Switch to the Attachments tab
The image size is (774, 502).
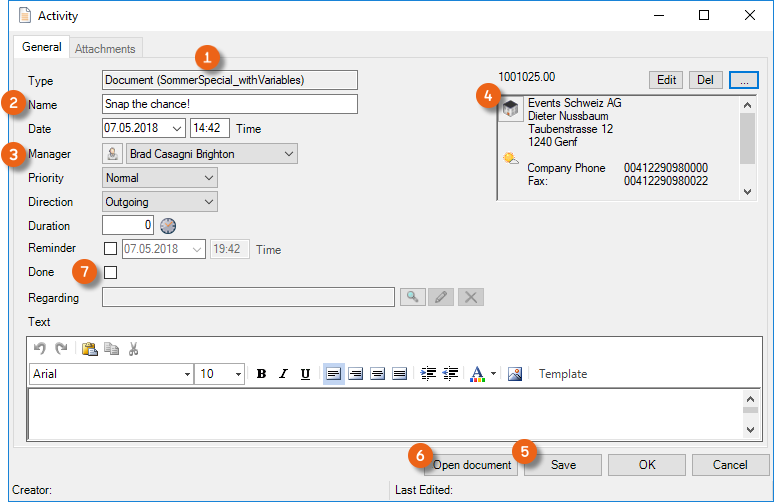coord(107,48)
